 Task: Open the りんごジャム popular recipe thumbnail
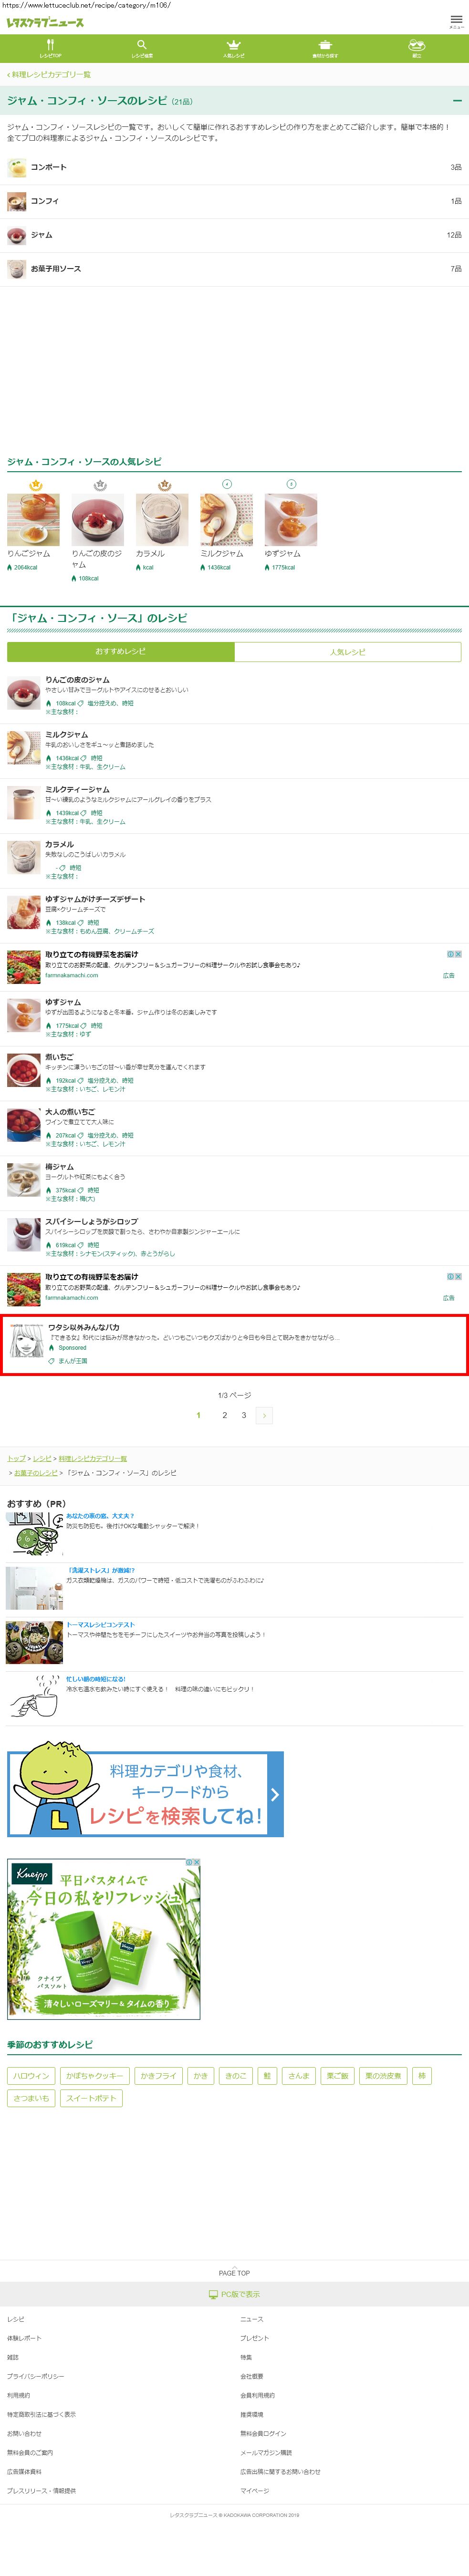[x=33, y=520]
